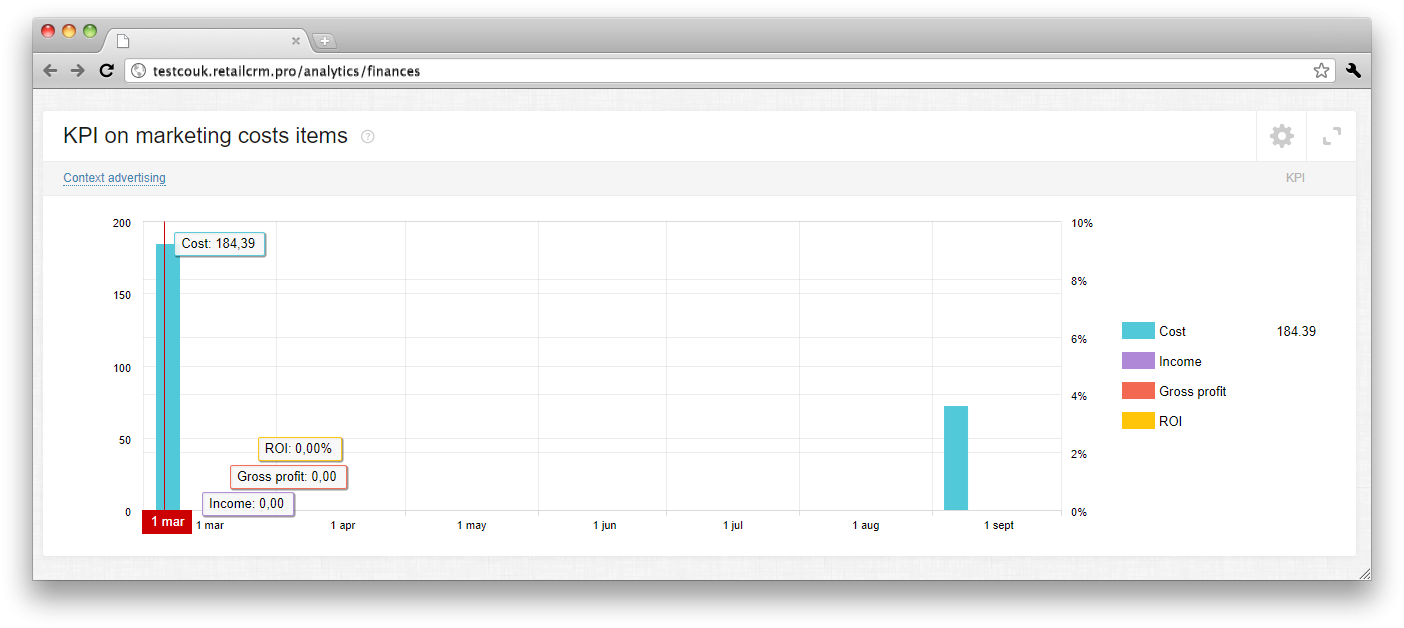Screen dimensions: 1404x628
Task: Open the Context advertising dropdown link
Action: [x=114, y=178]
